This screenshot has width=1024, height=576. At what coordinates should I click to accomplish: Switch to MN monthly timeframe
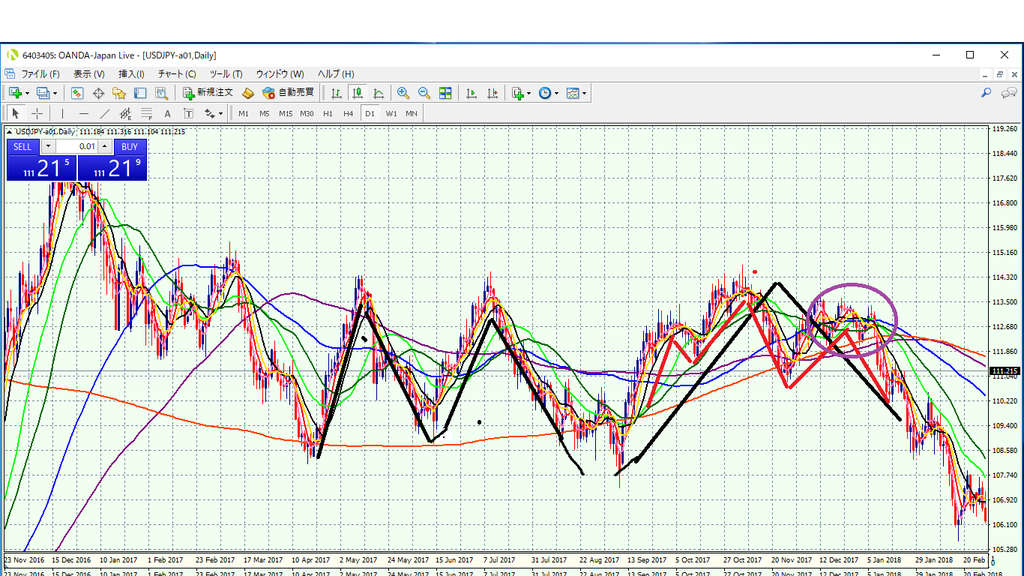pyautogui.click(x=411, y=114)
